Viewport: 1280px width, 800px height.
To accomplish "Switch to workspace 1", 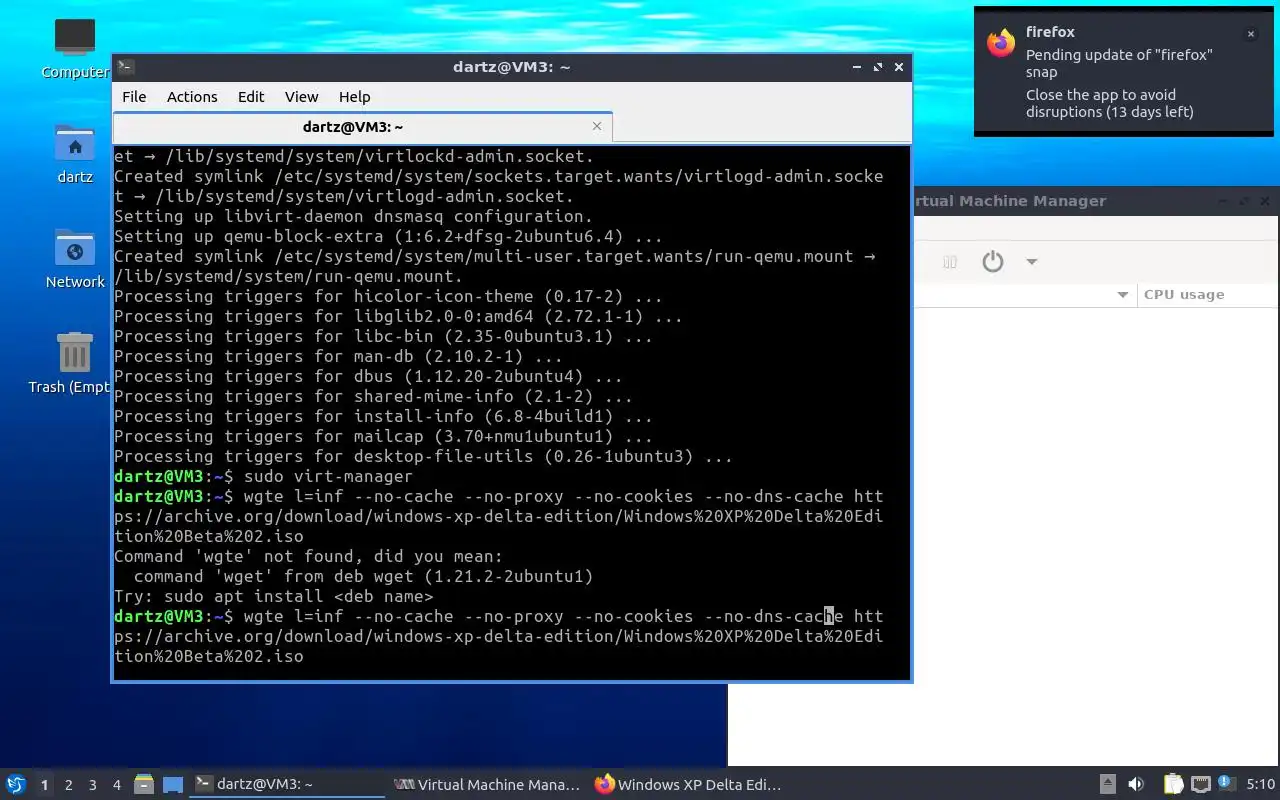I will (44, 785).
